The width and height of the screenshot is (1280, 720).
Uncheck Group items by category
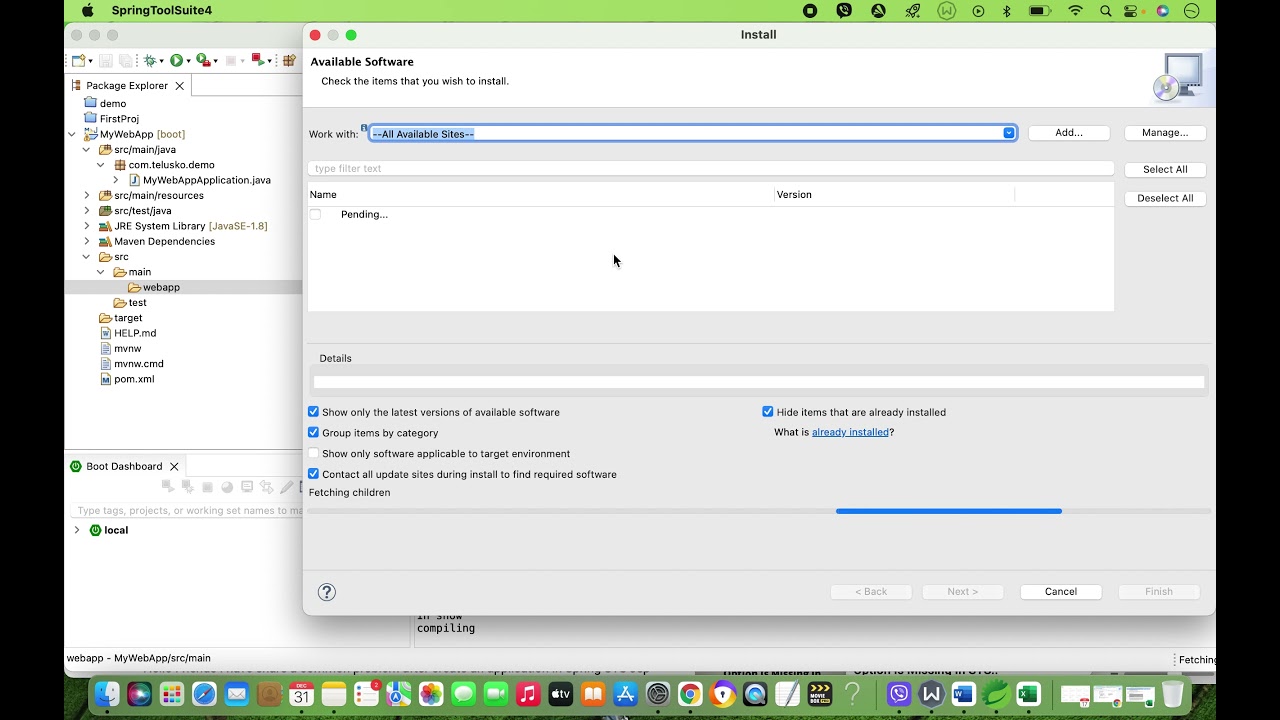[314, 433]
